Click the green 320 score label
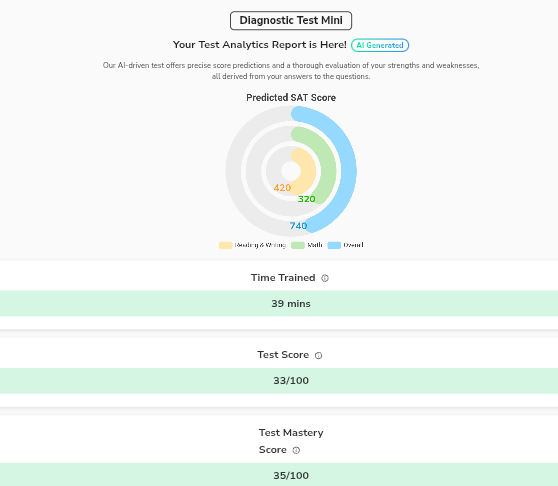 pyautogui.click(x=306, y=199)
